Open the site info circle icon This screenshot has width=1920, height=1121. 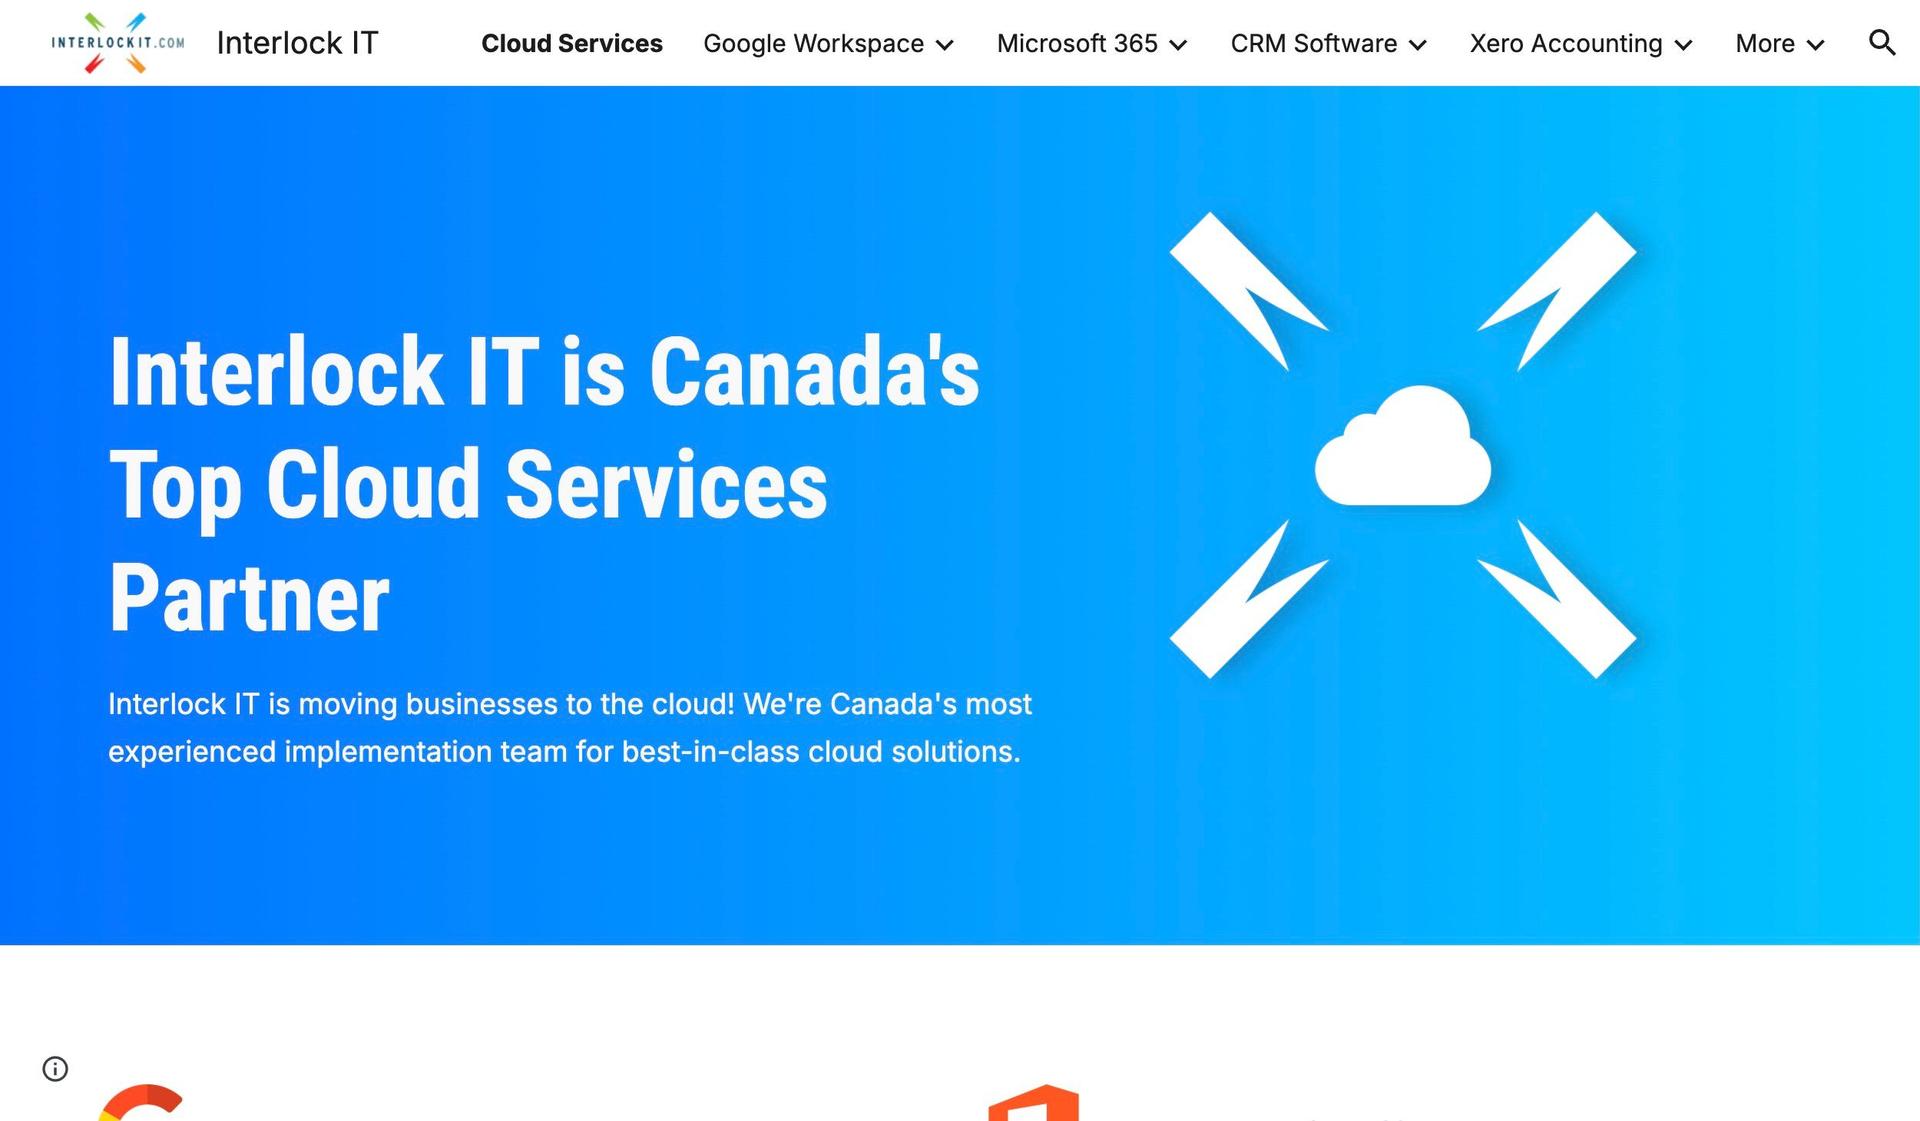(55, 1069)
